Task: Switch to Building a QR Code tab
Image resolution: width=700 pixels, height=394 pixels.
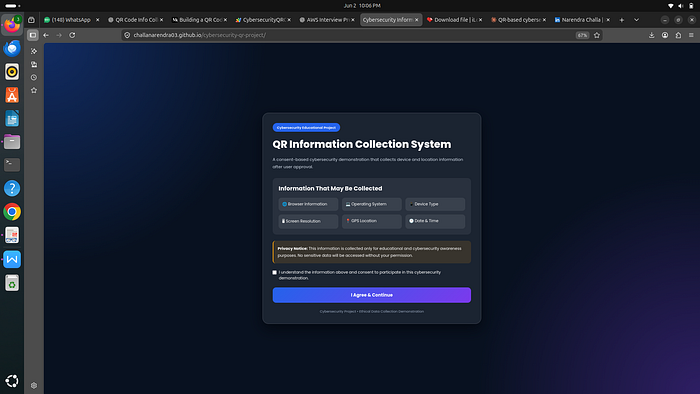Action: [x=200, y=20]
